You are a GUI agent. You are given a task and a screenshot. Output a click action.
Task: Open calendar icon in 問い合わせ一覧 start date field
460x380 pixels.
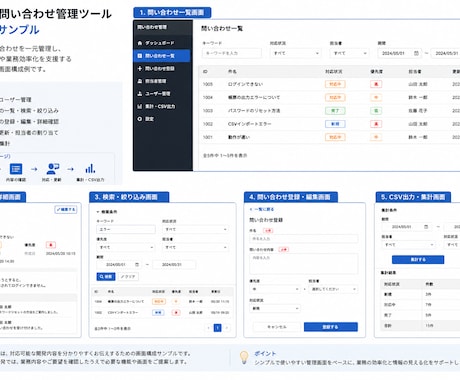coord(416,53)
